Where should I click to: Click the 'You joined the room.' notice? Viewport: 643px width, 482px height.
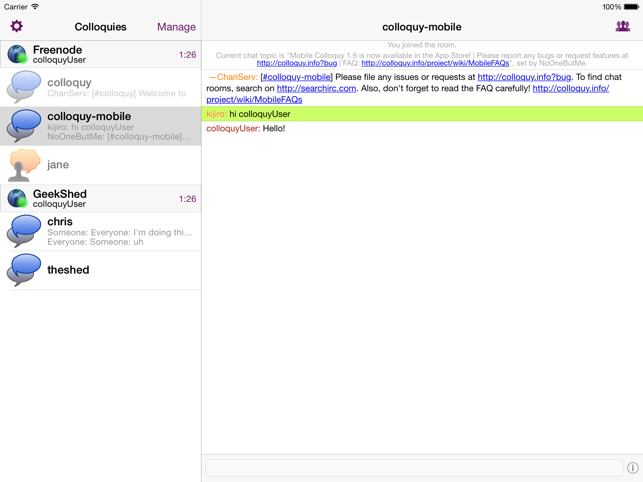pyautogui.click(x=422, y=45)
